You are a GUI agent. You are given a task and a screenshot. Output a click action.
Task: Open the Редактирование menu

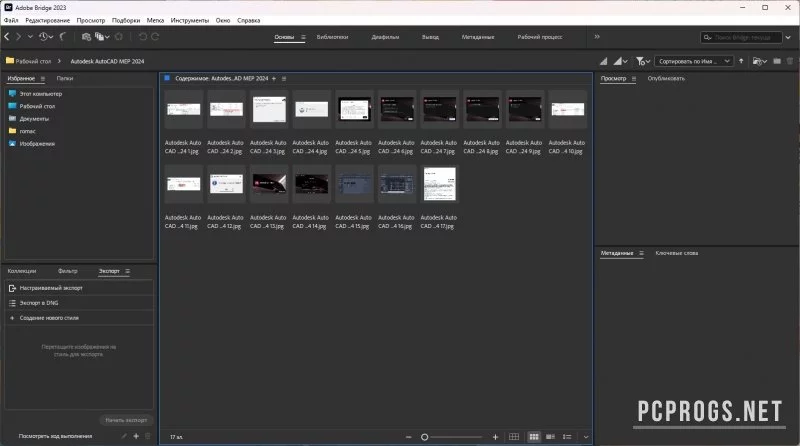click(x=47, y=20)
